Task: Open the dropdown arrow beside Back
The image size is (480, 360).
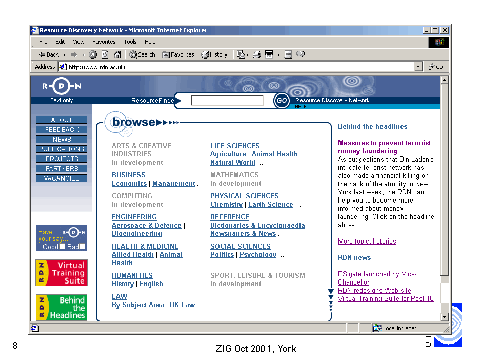Action: click(64, 54)
